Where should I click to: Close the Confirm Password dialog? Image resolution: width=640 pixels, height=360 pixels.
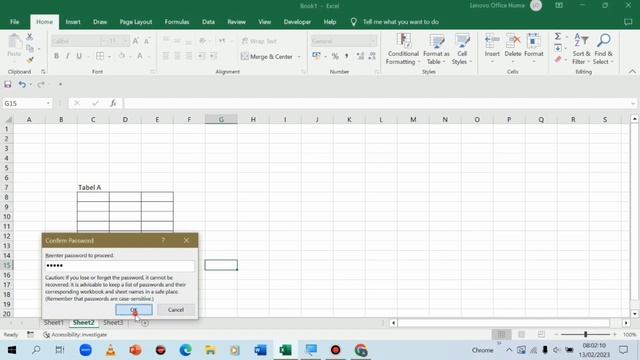186,240
